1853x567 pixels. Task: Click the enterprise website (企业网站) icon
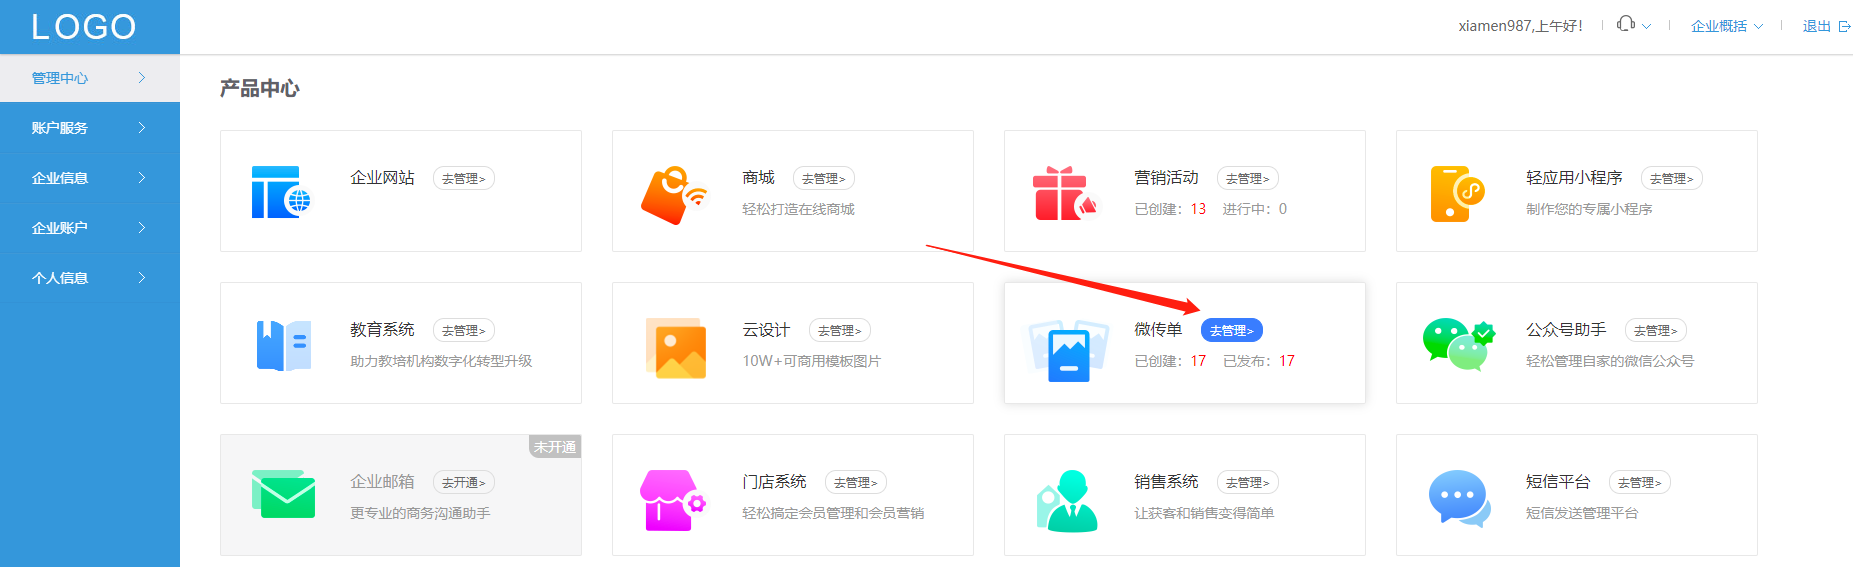(281, 192)
